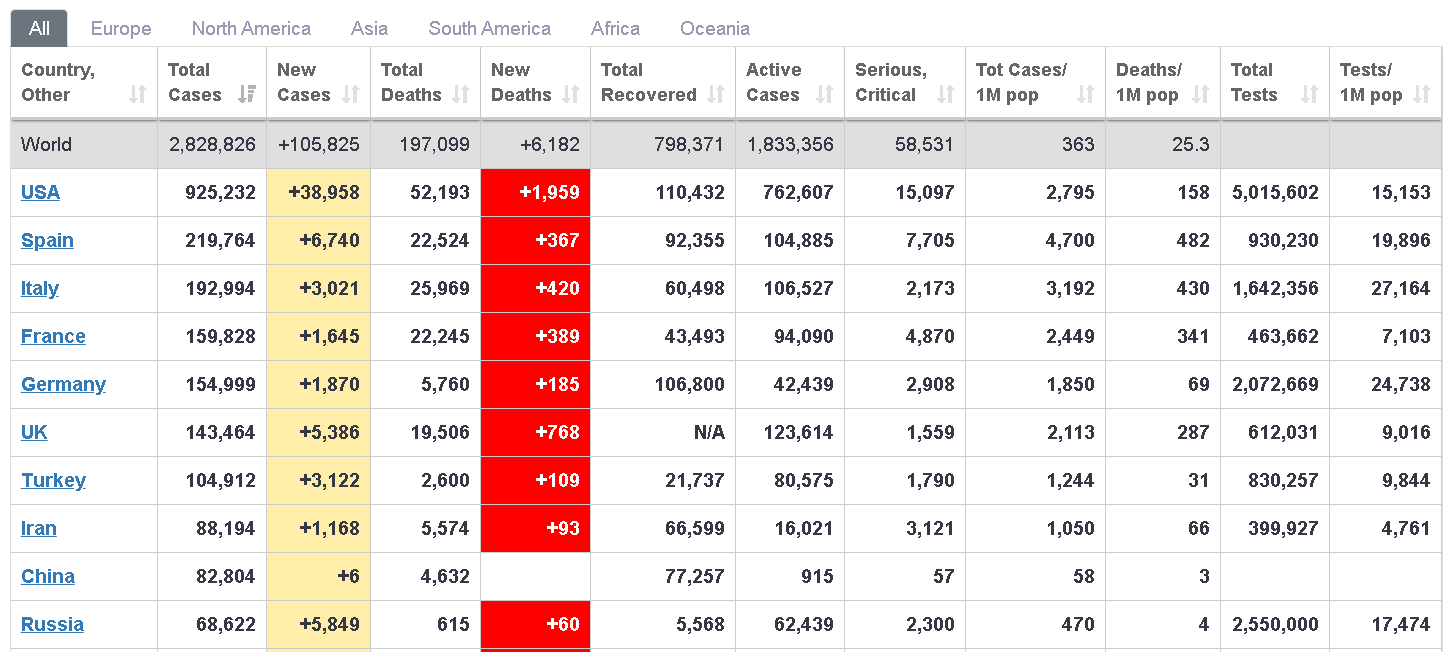The height and width of the screenshot is (652, 1449).
Task: Click the Total Recovered header label
Action: coord(648,82)
